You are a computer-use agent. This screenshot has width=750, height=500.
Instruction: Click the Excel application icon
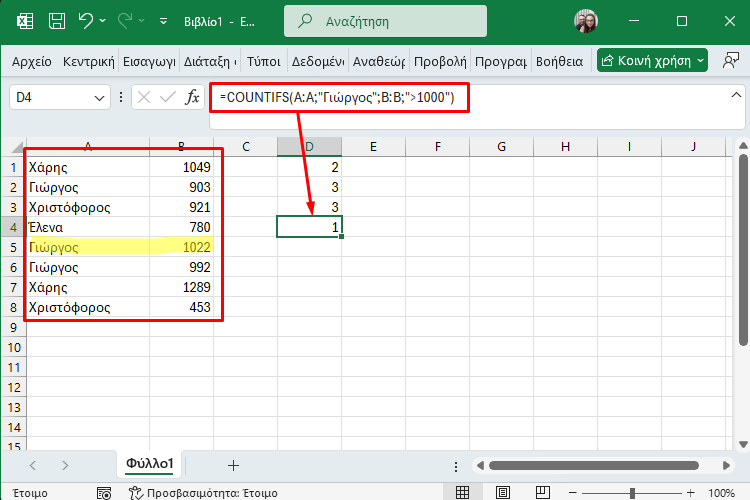tap(25, 22)
